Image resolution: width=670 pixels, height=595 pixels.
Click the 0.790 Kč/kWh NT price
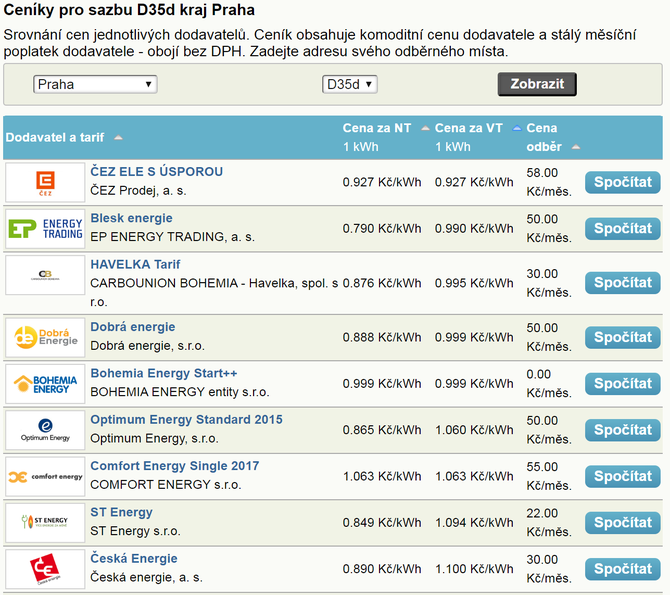(382, 229)
